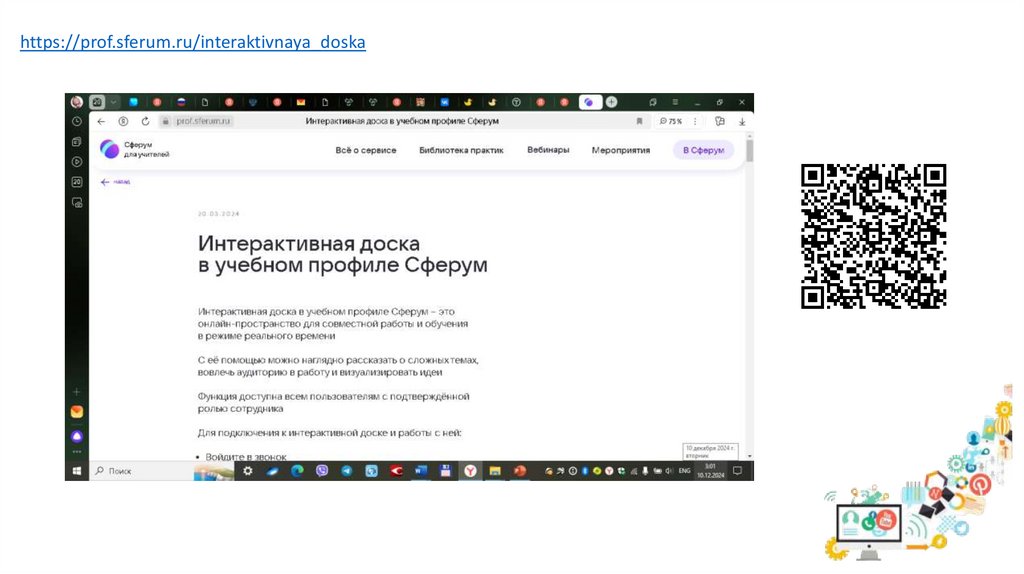This screenshot has height=574, width=1024.
Task: Click the 'назад' back link
Action: click(115, 182)
